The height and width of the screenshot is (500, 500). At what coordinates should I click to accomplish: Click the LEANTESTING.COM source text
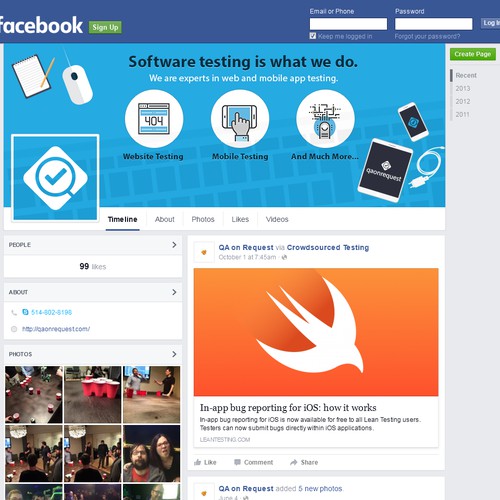tap(225, 440)
